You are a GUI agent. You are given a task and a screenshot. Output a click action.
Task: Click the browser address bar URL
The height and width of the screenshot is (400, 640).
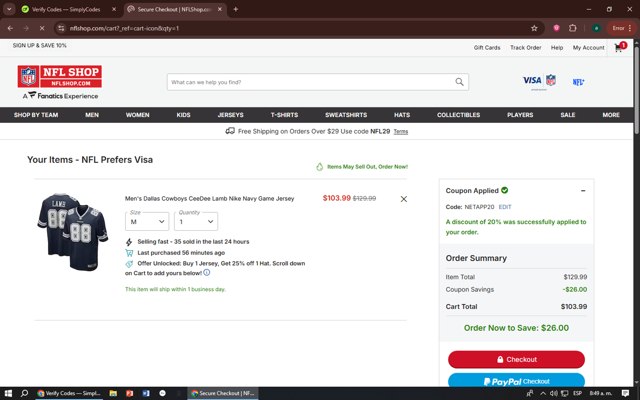124,28
